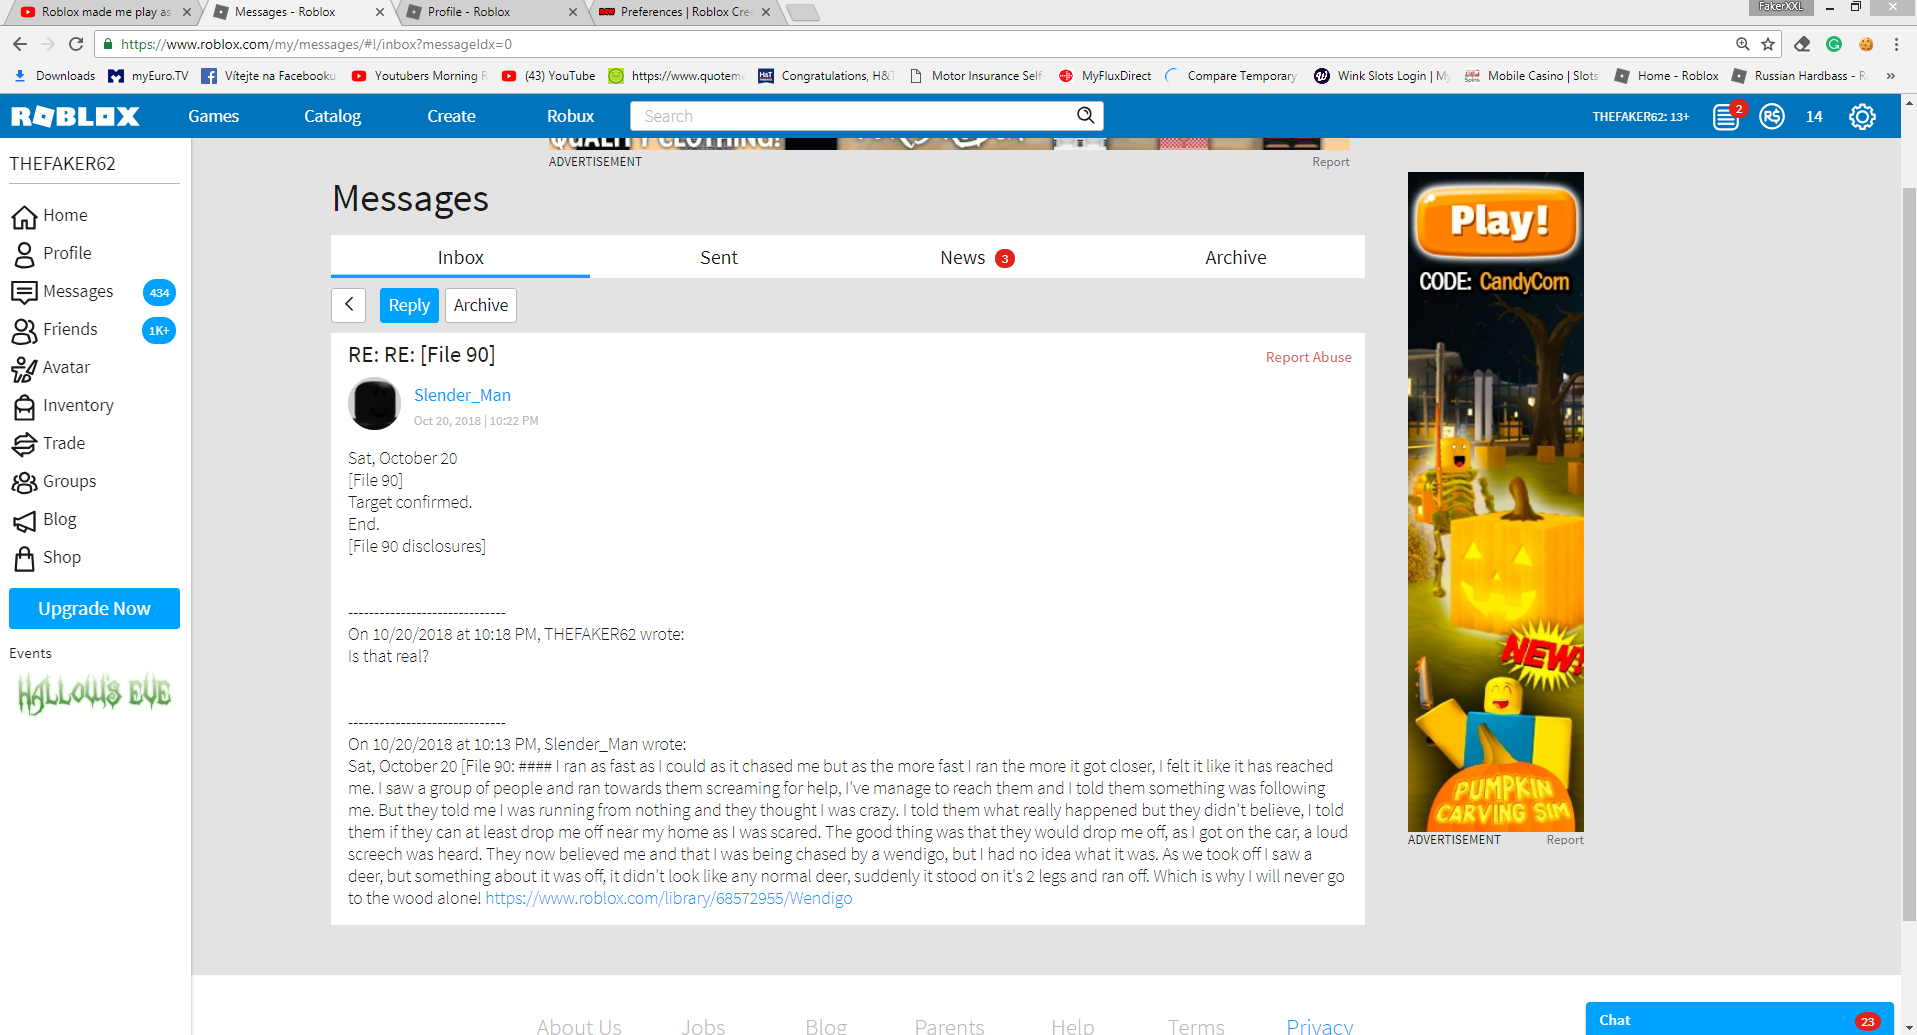Switch to the Preferences Roblox Creator tab
Viewport: 1917px width, 1035px height.
point(685,12)
